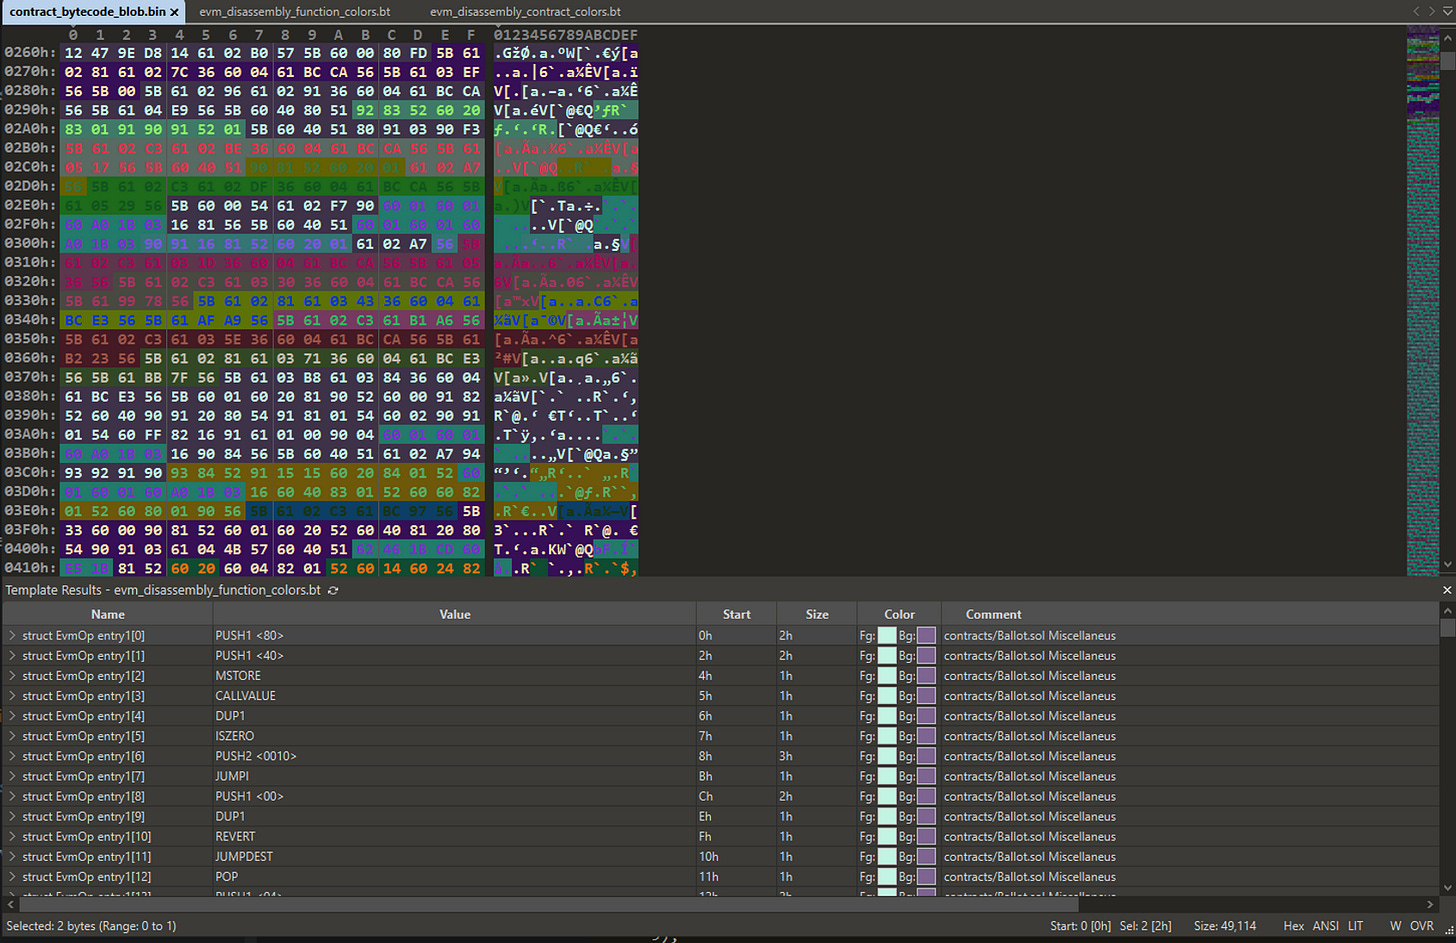Screen dimensions: 1456x943
Task: Toggle LIT endianness in status bar
Action: [1356, 926]
